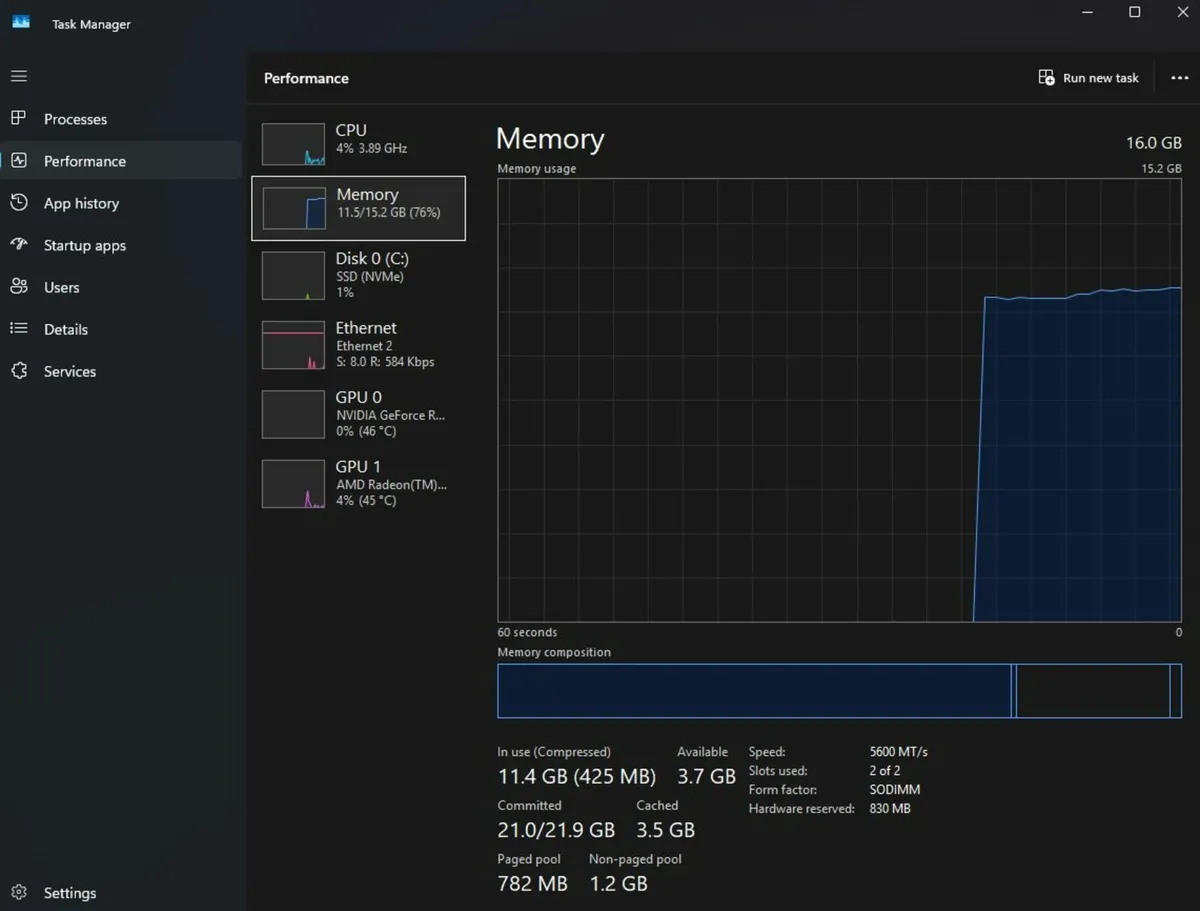Click the Run new task button
Screen dimensions: 1200x911
(x=1088, y=77)
